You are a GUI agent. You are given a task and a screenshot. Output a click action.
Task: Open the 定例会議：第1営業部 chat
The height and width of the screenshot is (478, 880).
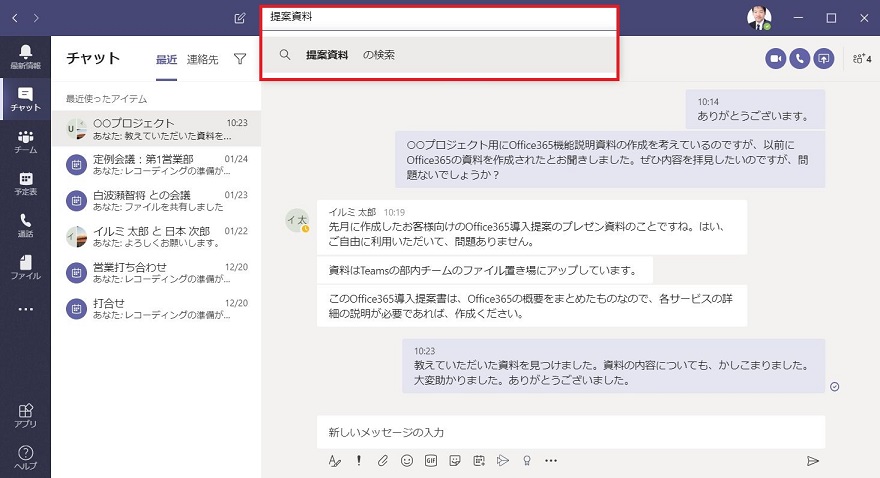coord(157,165)
